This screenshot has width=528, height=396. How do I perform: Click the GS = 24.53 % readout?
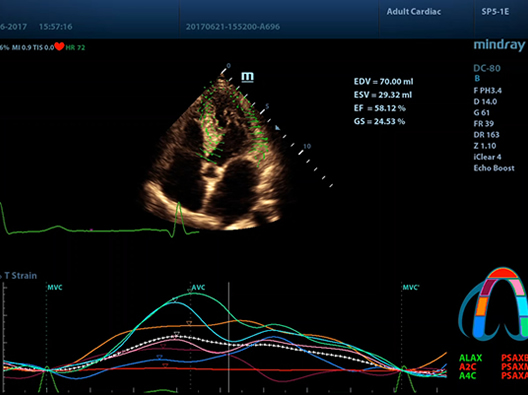pyautogui.click(x=380, y=121)
